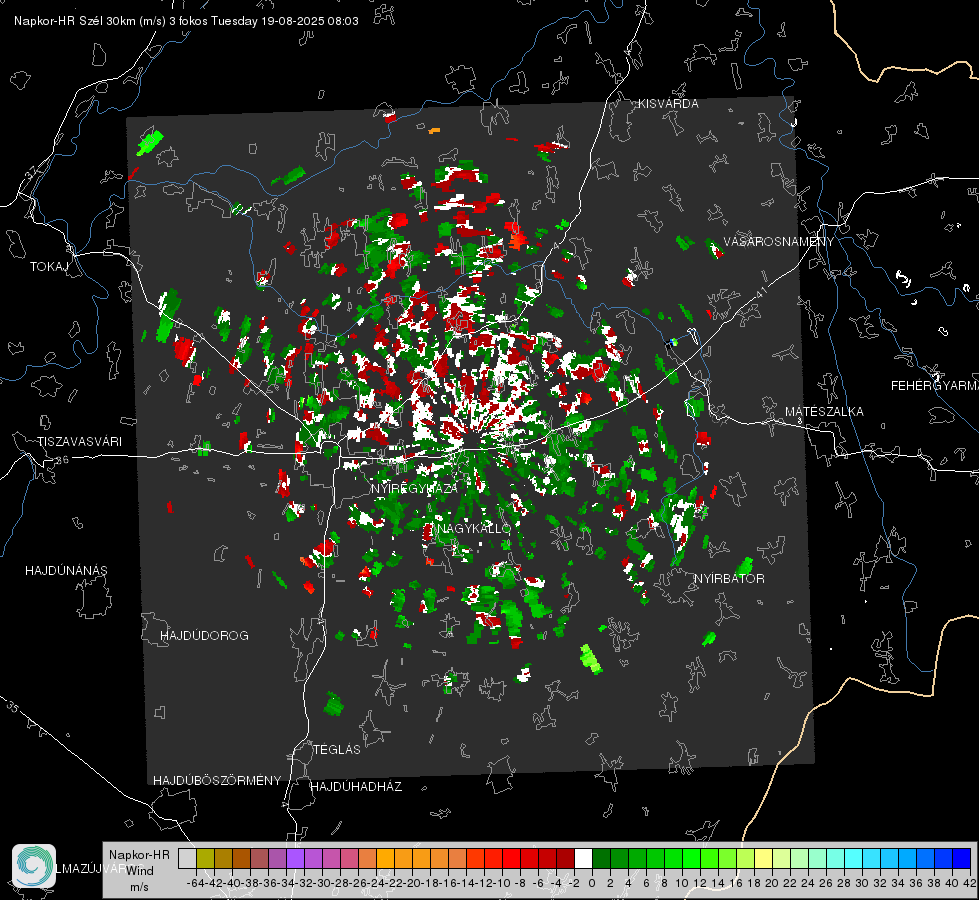Screen dimensions: 979x900
Task: Select the pale yellow legend swatch above 18
Action: click(x=763, y=859)
